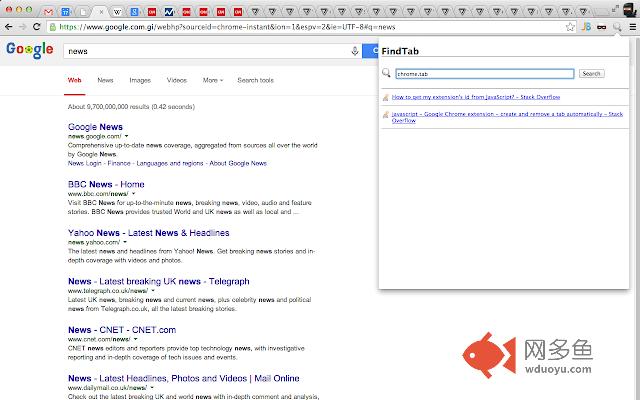The width and height of the screenshot is (640, 400).
Task: Open the Chrome hamburger menu
Action: pos(630,27)
